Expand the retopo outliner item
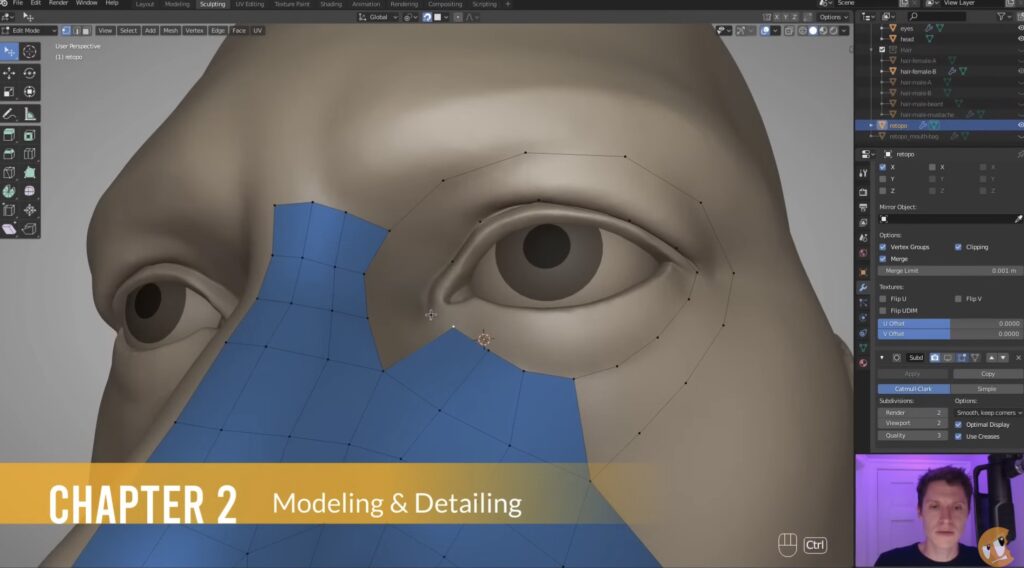Image resolution: width=1024 pixels, height=568 pixels. tap(871, 125)
